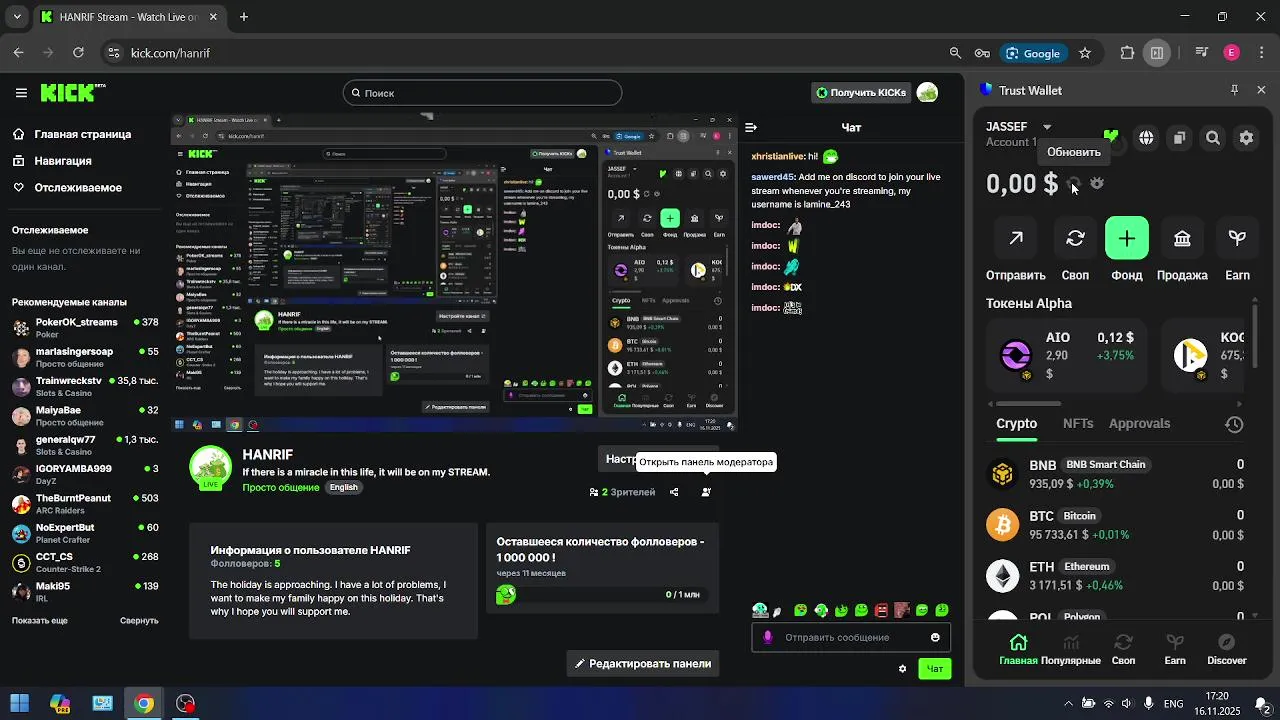Click the HANRIF stream video preview
The width and height of the screenshot is (1280, 720).
click(454, 272)
